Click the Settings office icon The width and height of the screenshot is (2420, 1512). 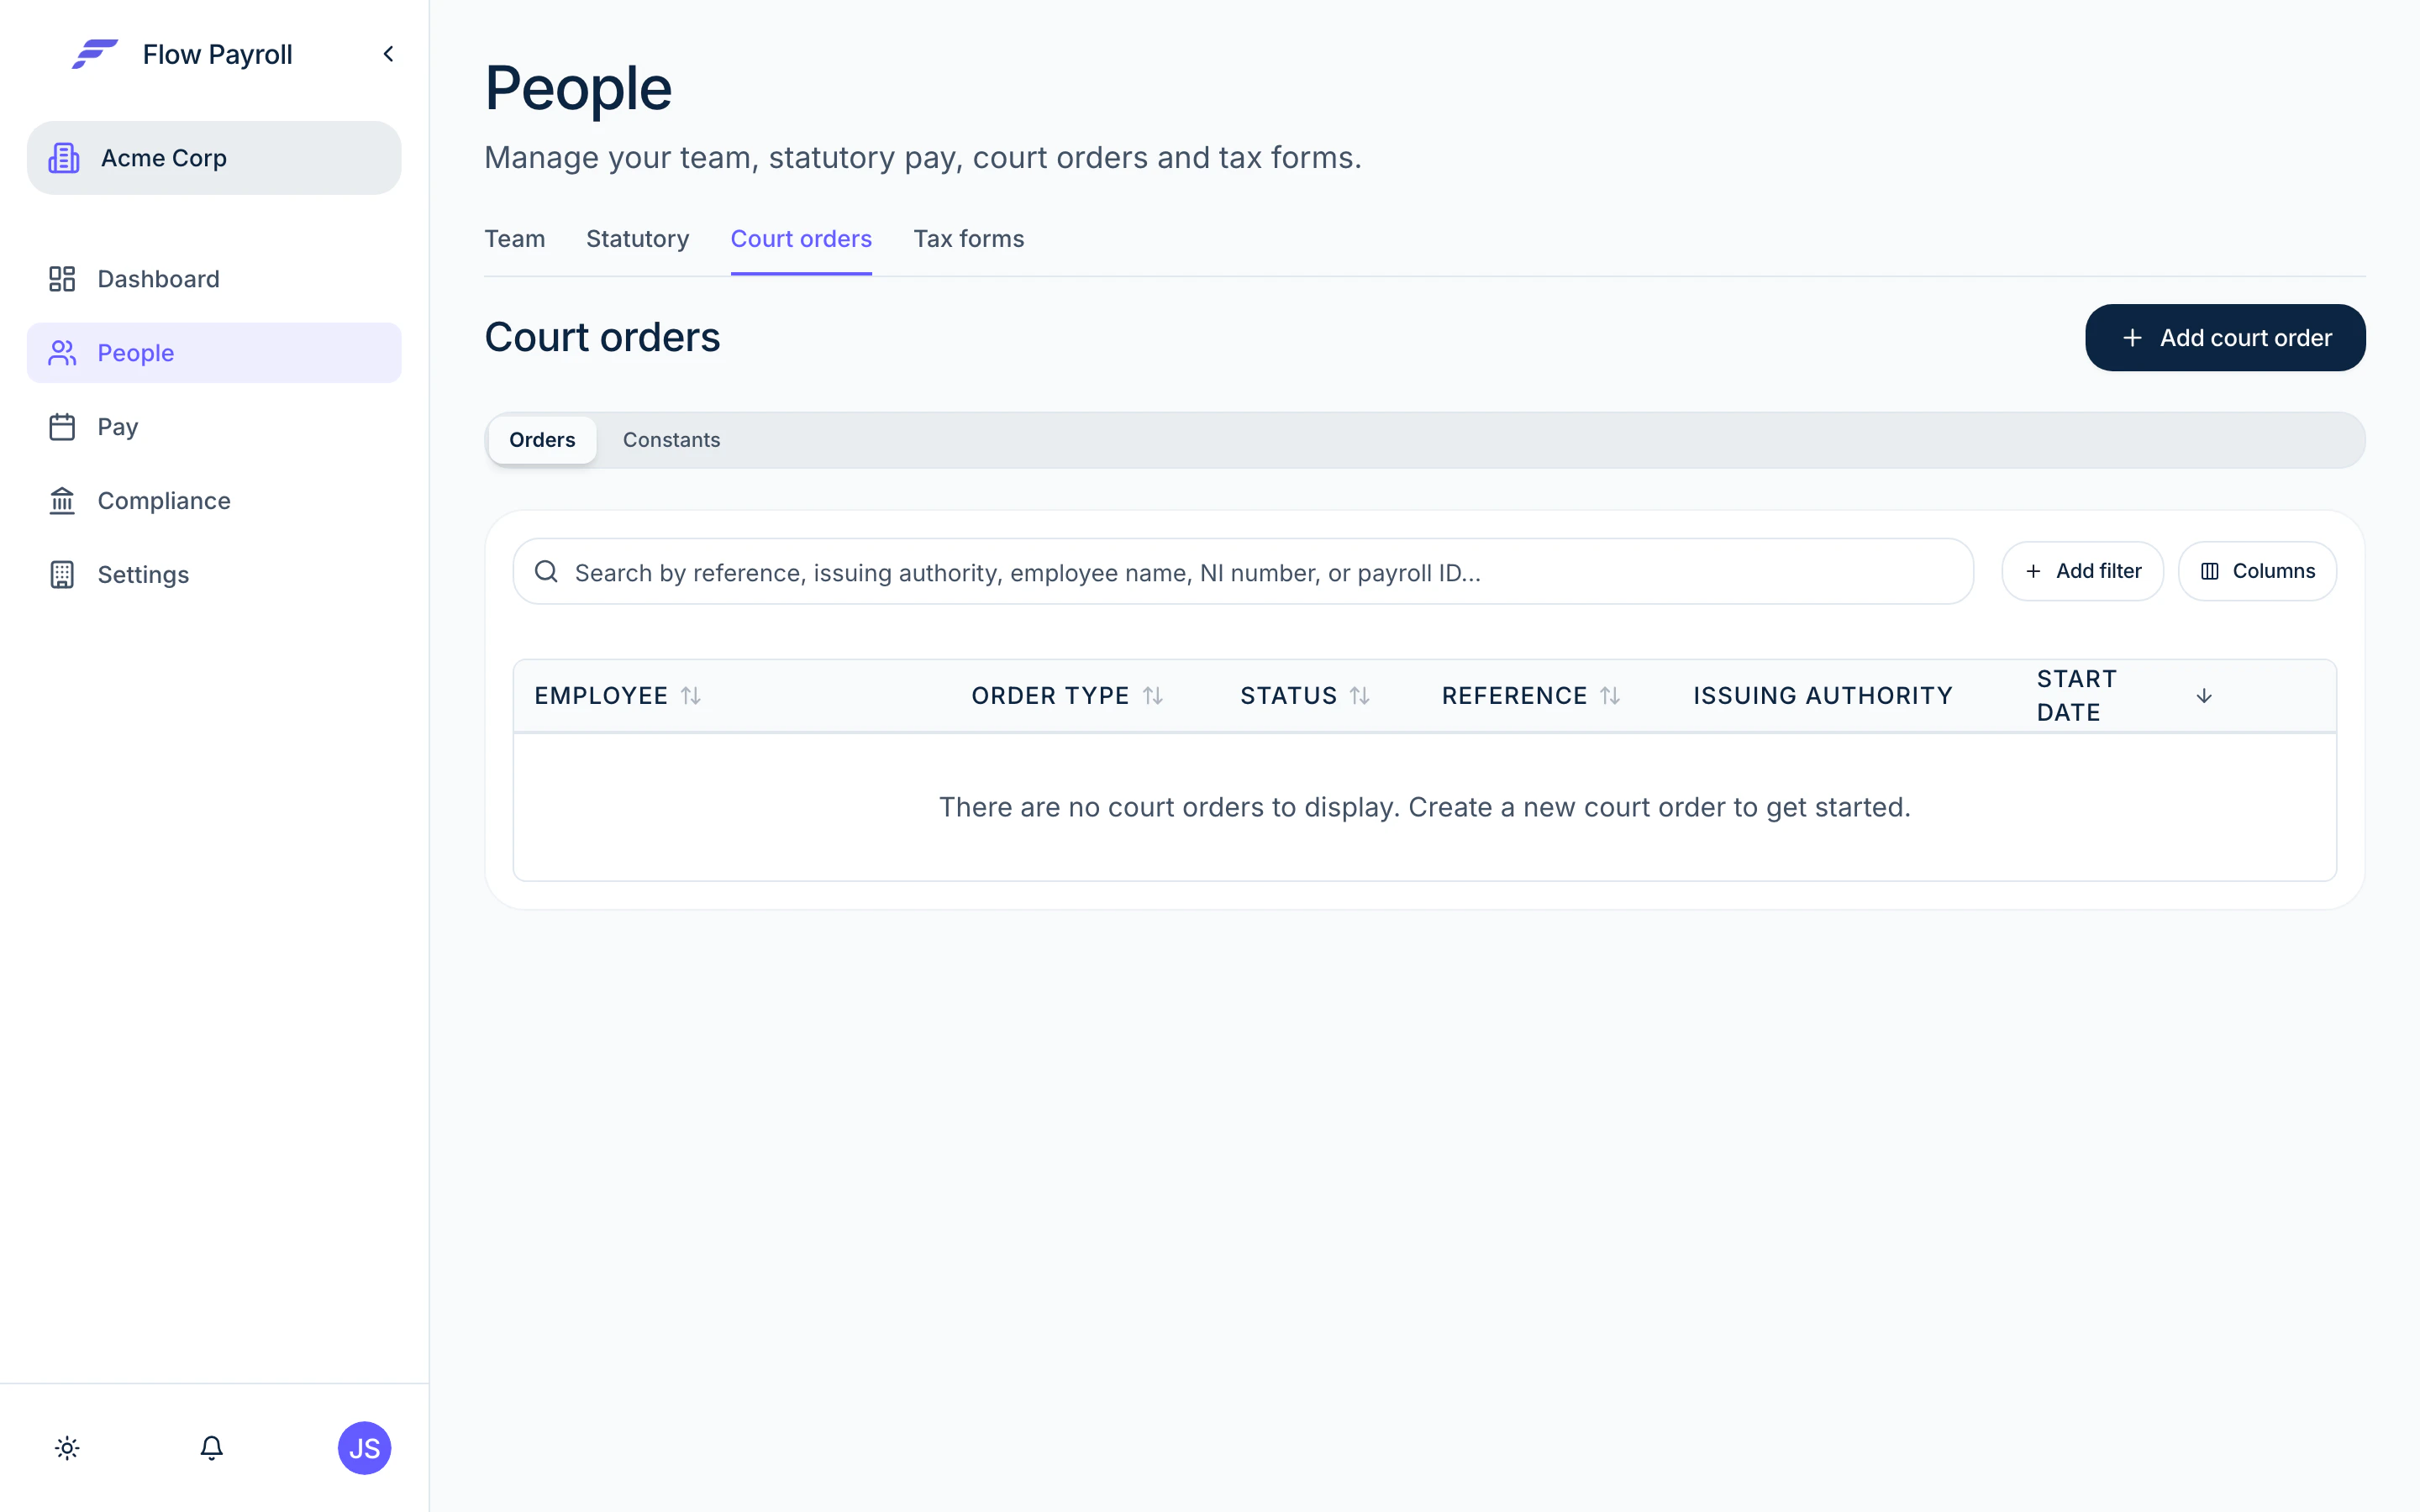click(62, 575)
